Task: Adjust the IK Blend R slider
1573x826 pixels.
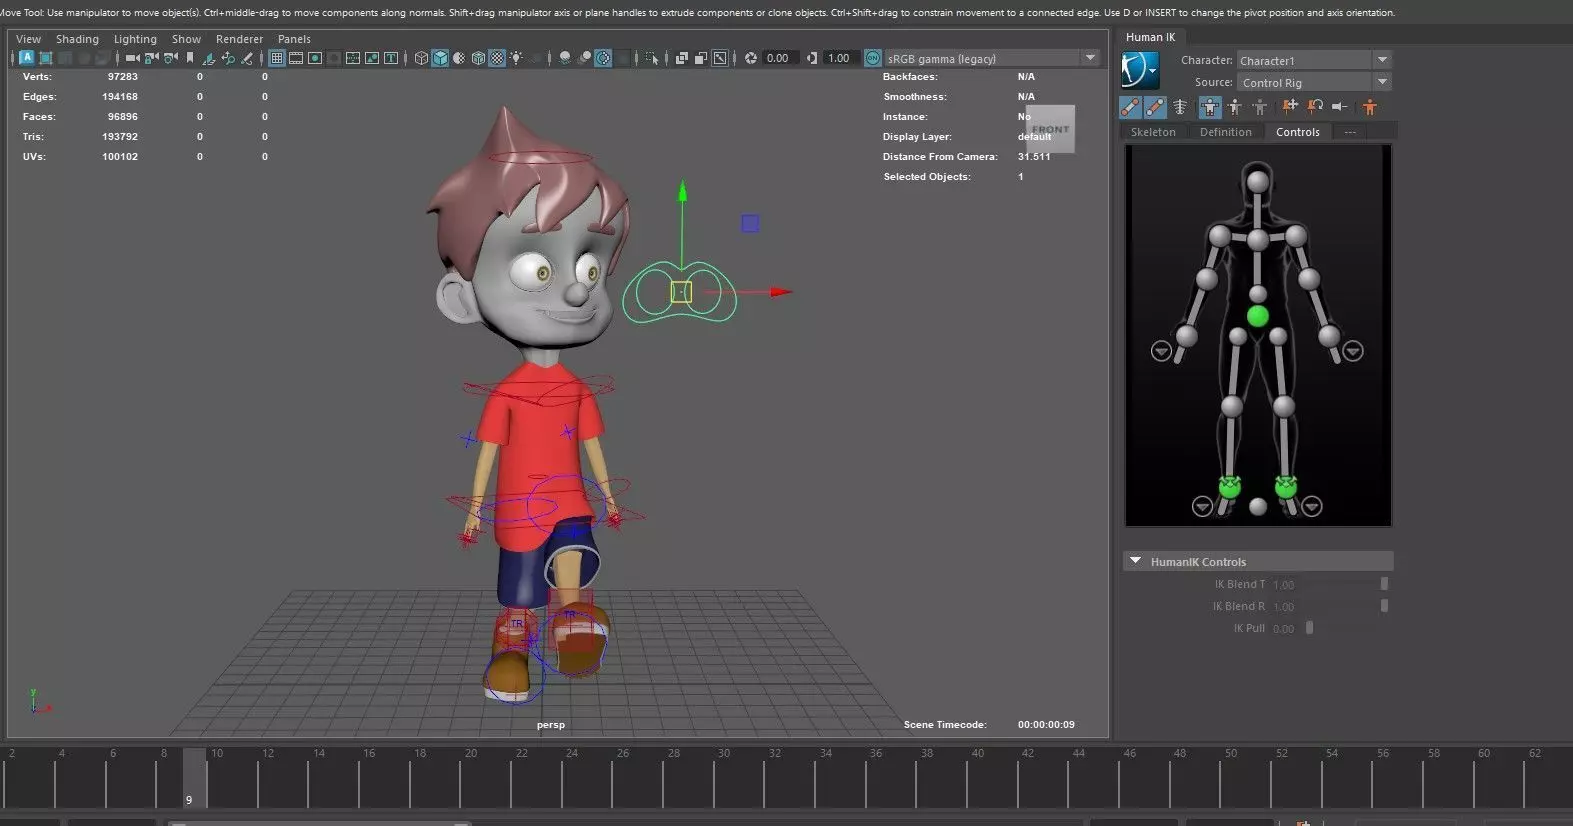Action: [1384, 606]
